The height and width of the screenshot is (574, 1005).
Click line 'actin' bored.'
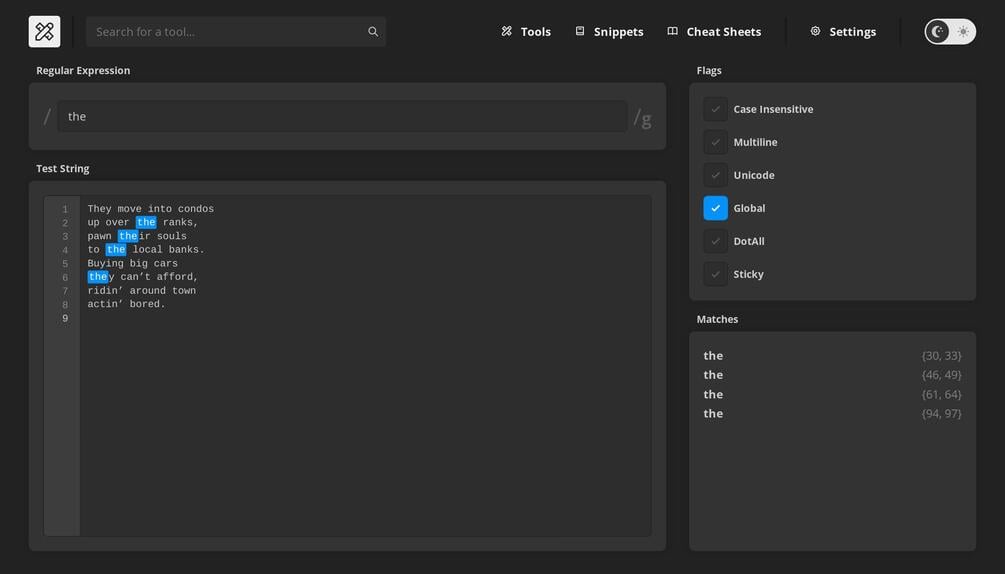[126, 304]
